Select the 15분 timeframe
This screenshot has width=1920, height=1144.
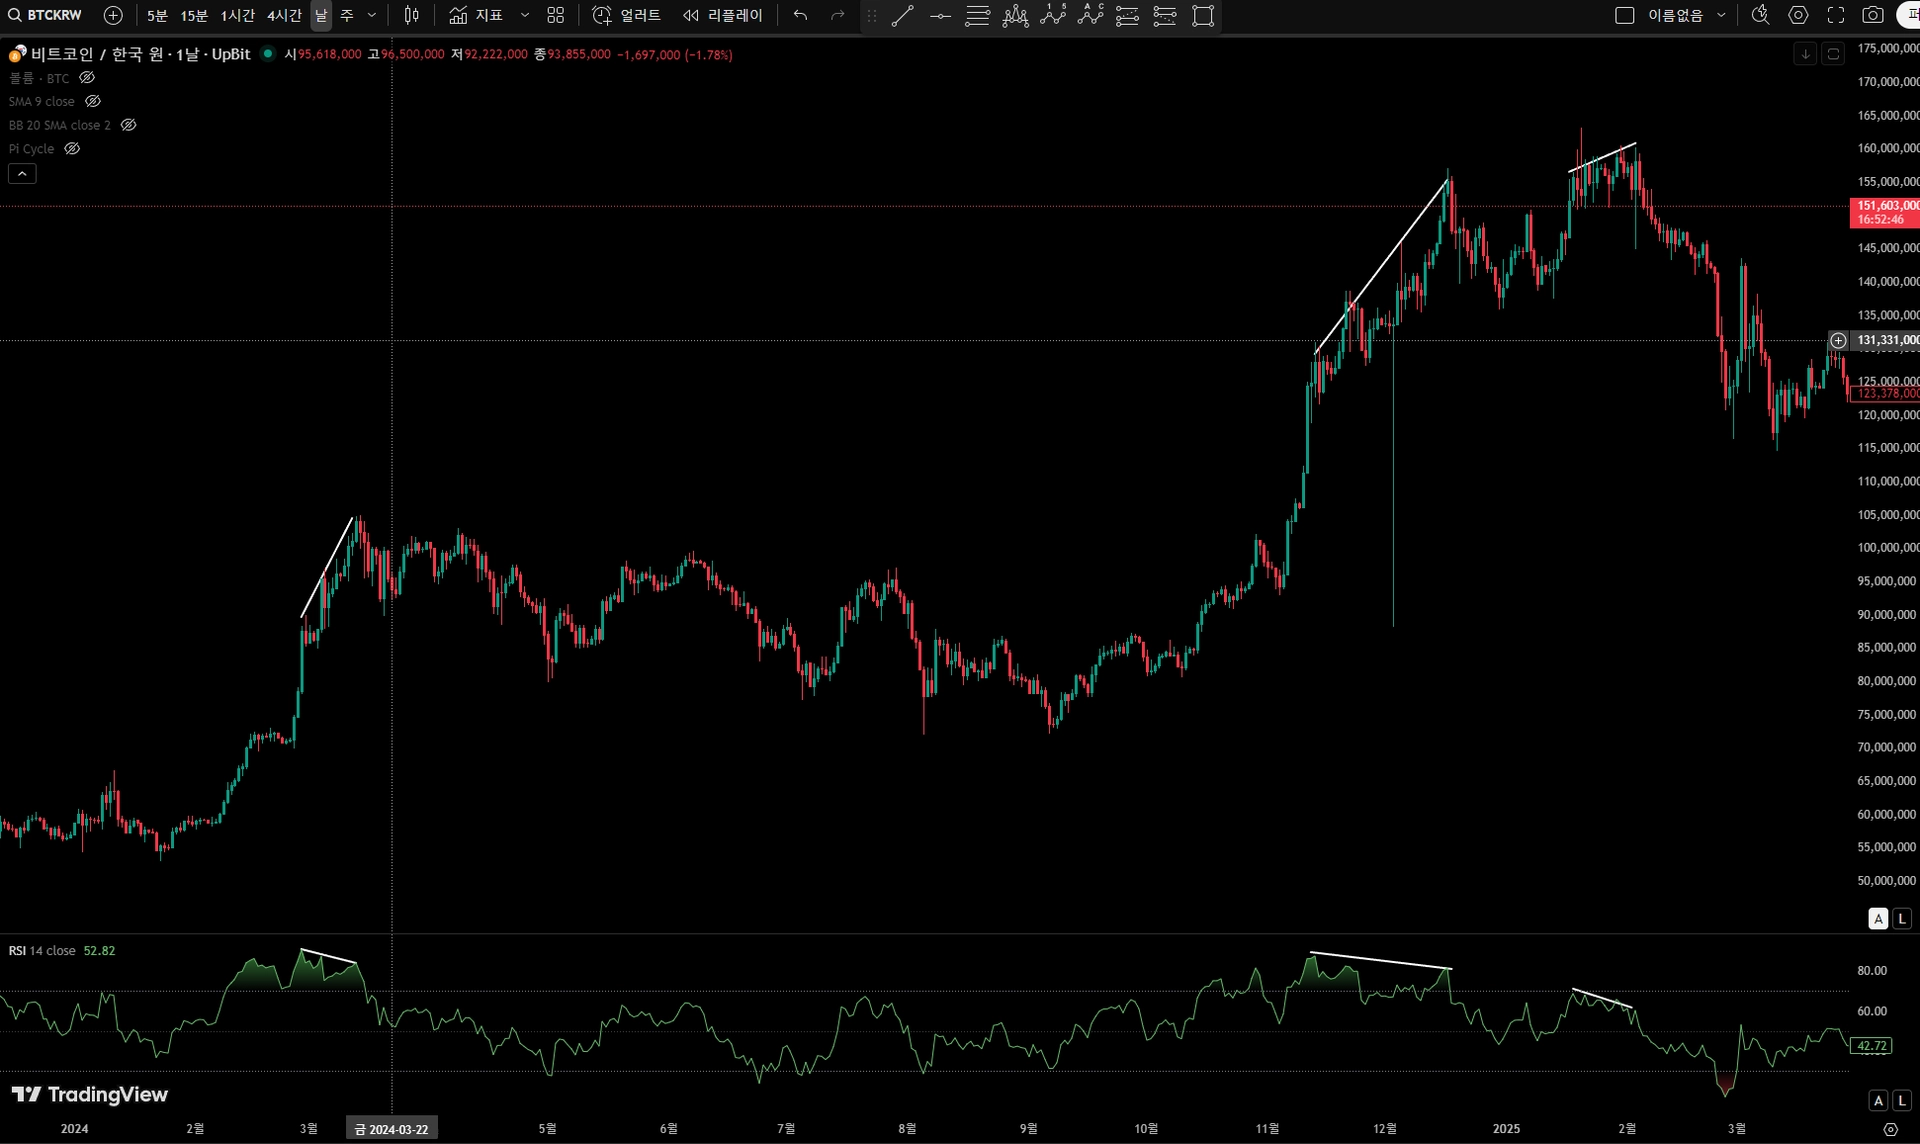tap(194, 15)
